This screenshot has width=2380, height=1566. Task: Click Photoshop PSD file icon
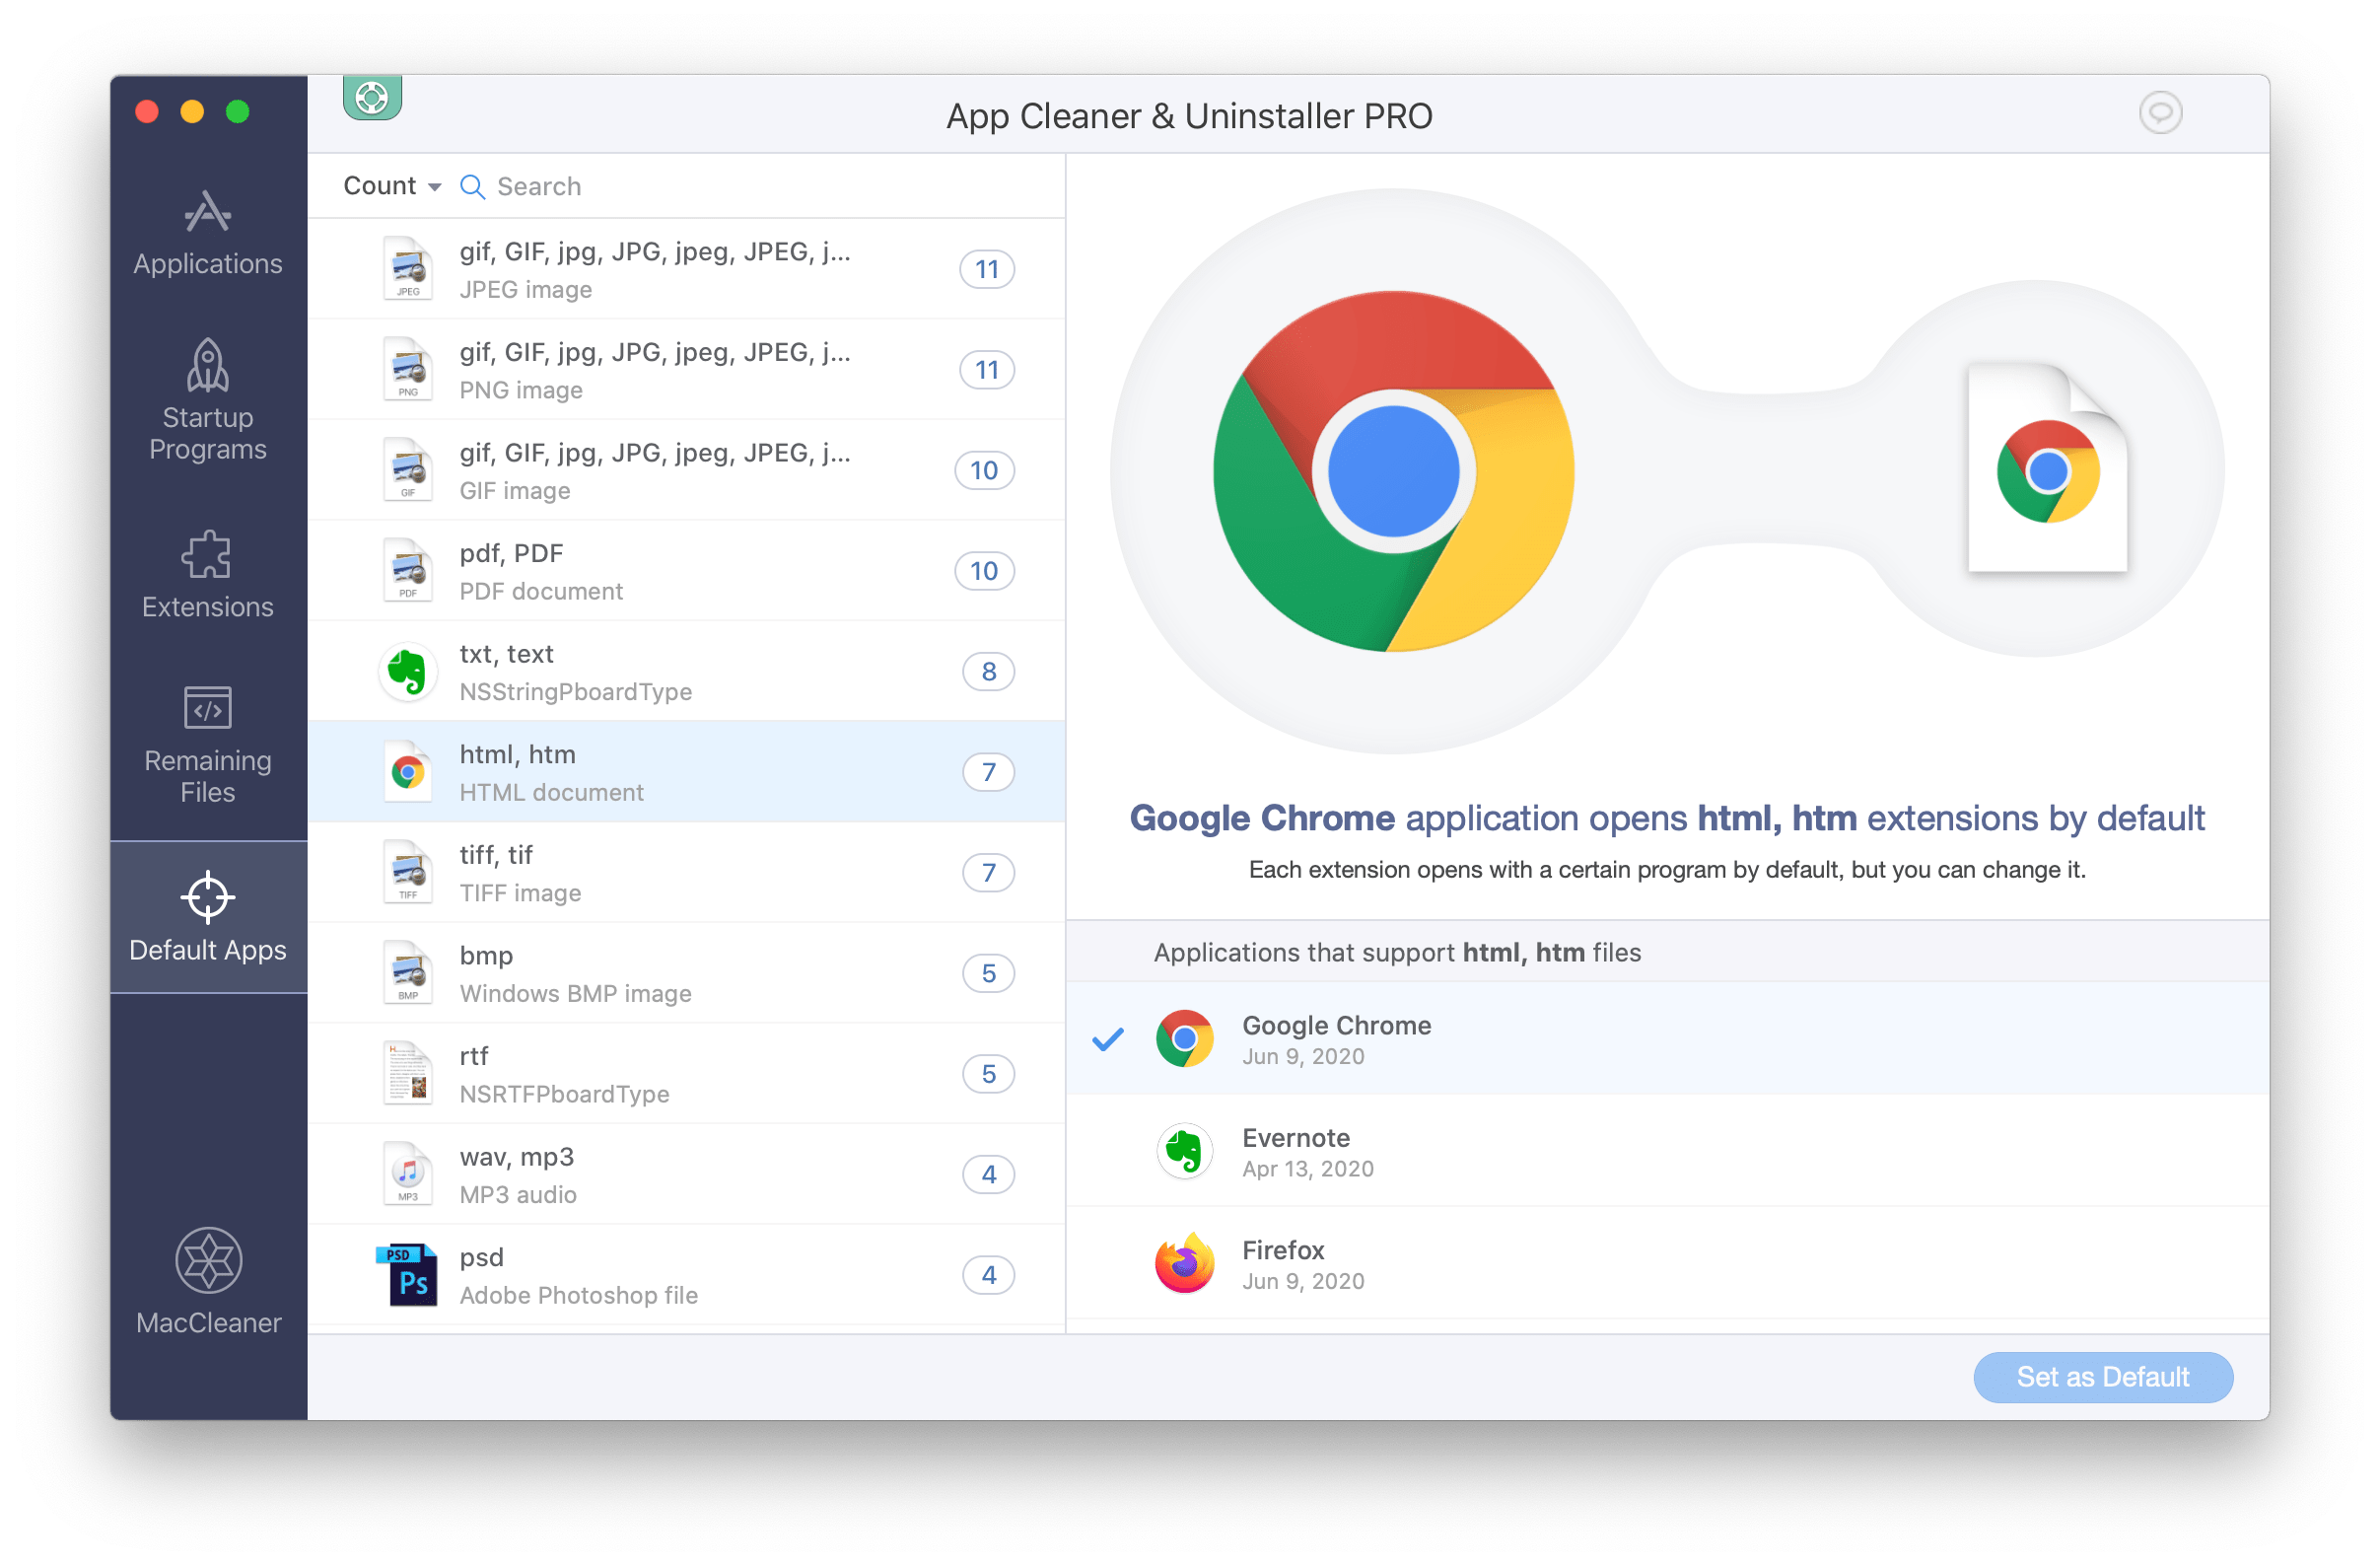(x=407, y=1275)
